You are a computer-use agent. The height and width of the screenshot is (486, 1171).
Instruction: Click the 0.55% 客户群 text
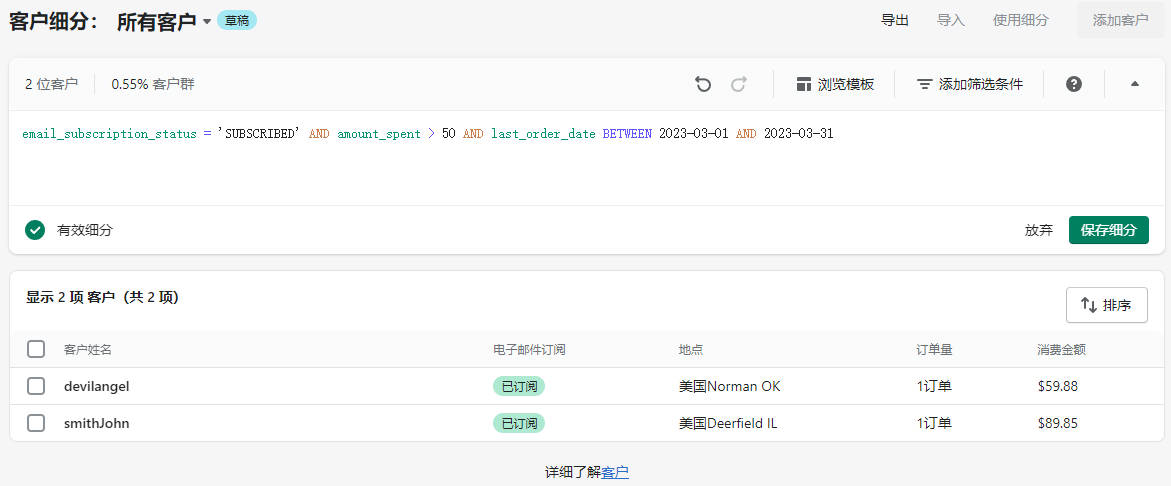(x=153, y=84)
